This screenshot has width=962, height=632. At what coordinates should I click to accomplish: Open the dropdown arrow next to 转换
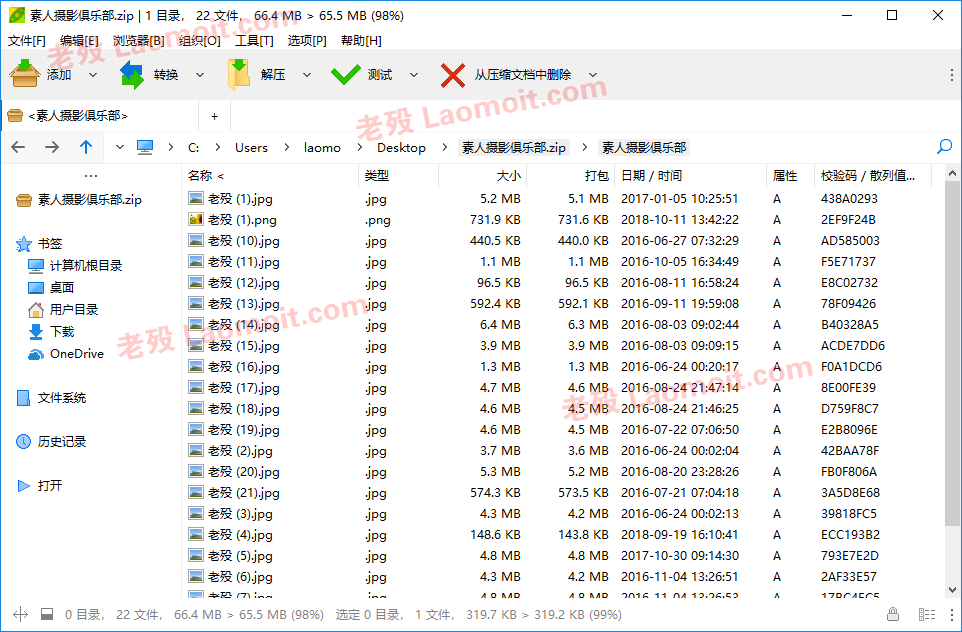click(x=200, y=75)
